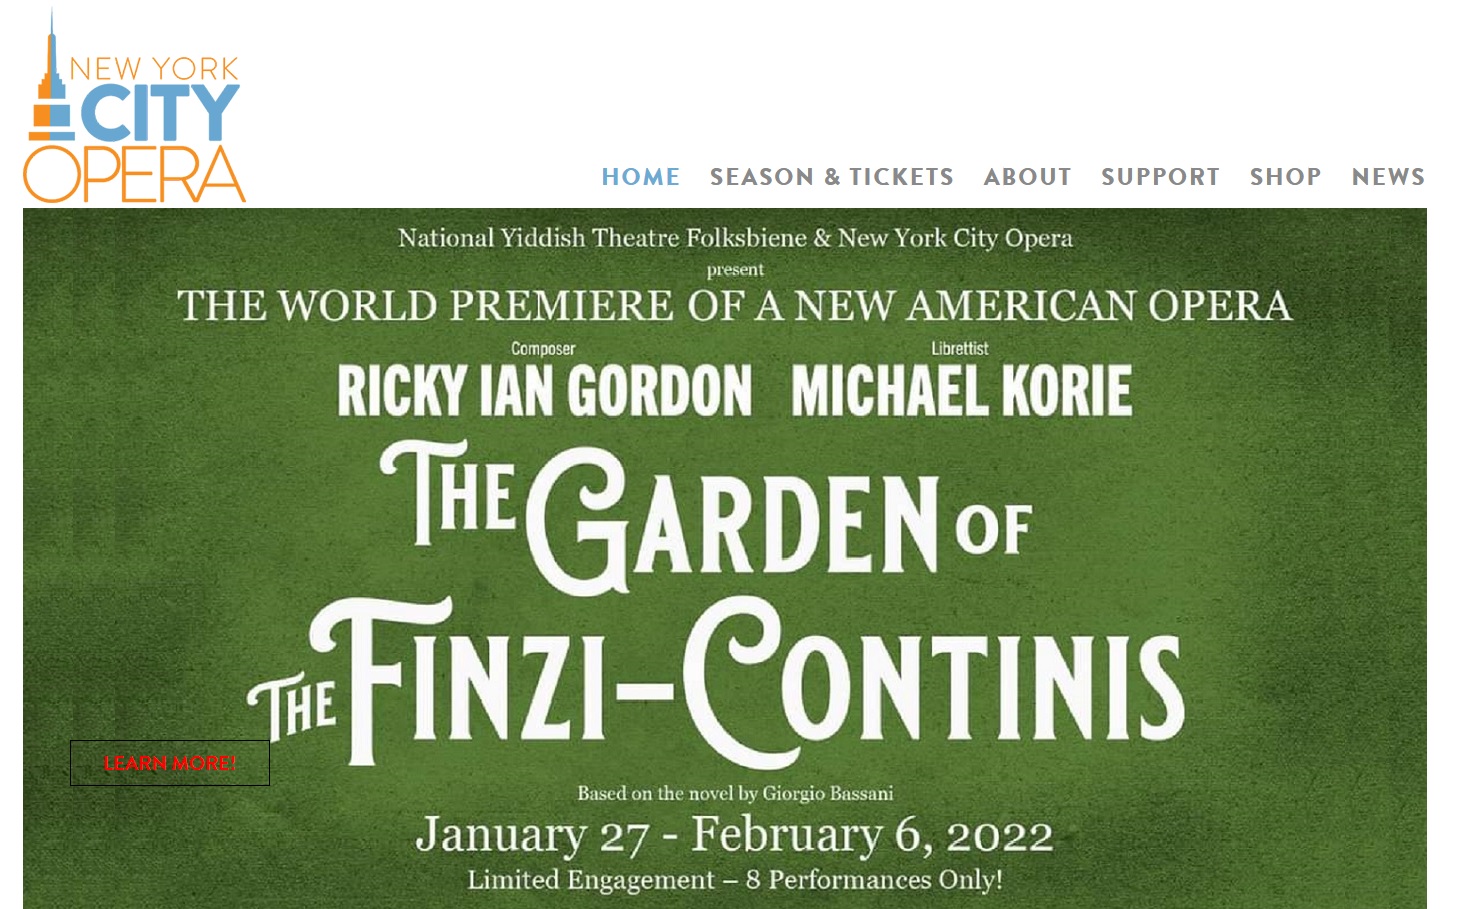Click the New York City Opera logo
Image resolution: width=1457 pixels, height=909 pixels.
(x=135, y=105)
